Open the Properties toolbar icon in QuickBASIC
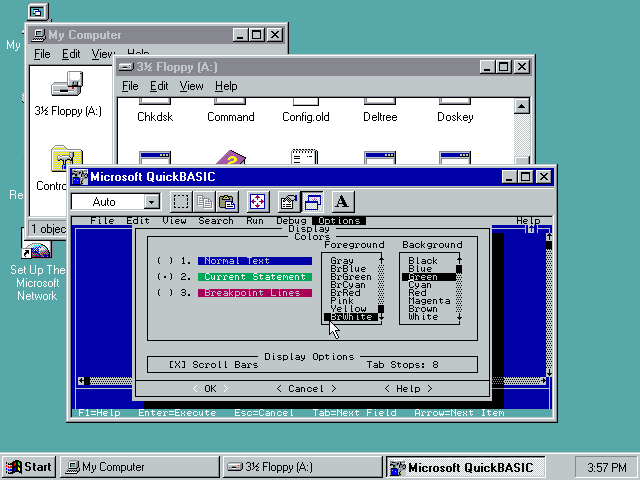 [x=289, y=202]
